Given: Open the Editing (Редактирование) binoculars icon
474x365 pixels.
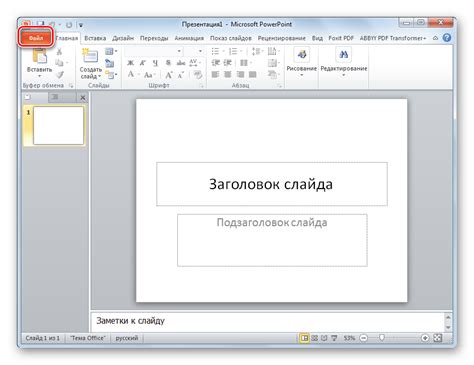Looking at the screenshot, I should [343, 55].
